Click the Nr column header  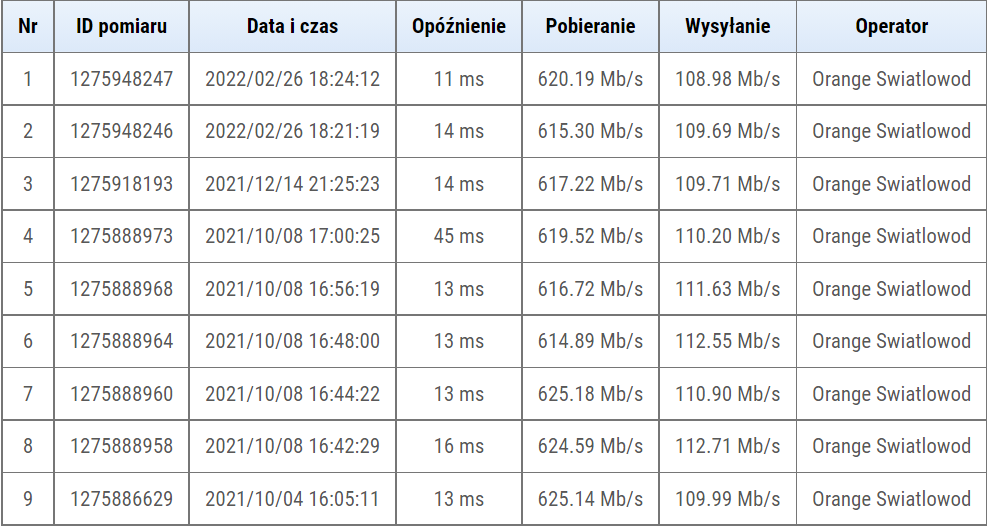pyautogui.click(x=28, y=27)
